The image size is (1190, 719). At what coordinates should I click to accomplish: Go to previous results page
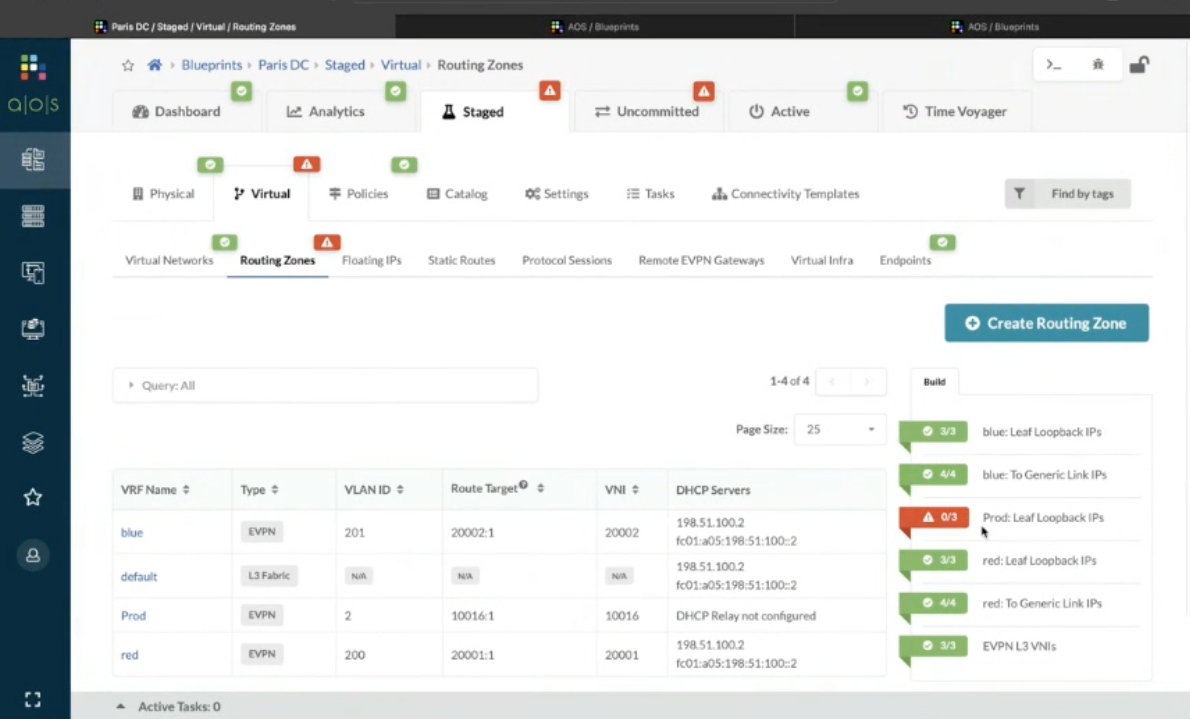pos(833,381)
